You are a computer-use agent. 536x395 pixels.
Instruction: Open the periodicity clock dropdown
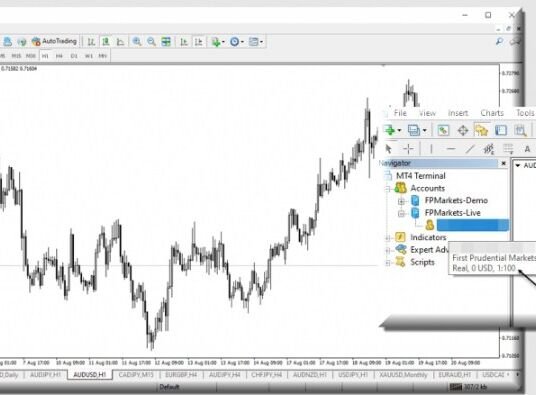click(x=237, y=42)
